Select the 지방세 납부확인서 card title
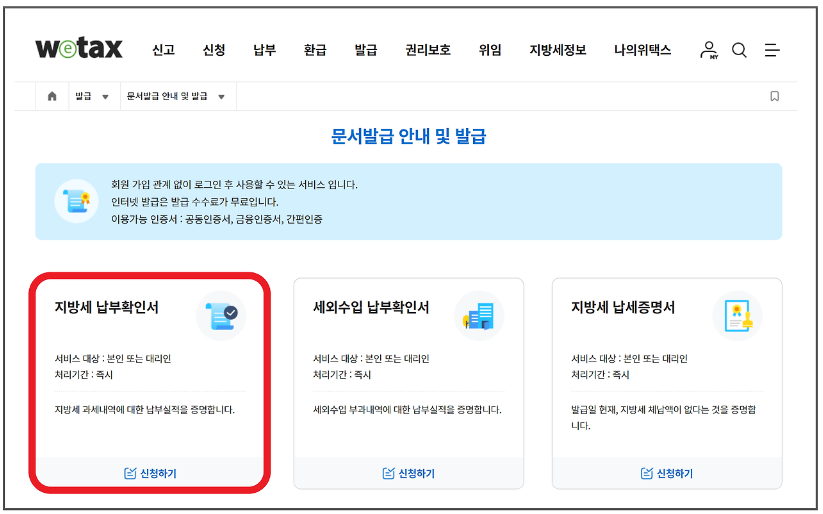The width and height of the screenshot is (823, 514). coord(107,307)
